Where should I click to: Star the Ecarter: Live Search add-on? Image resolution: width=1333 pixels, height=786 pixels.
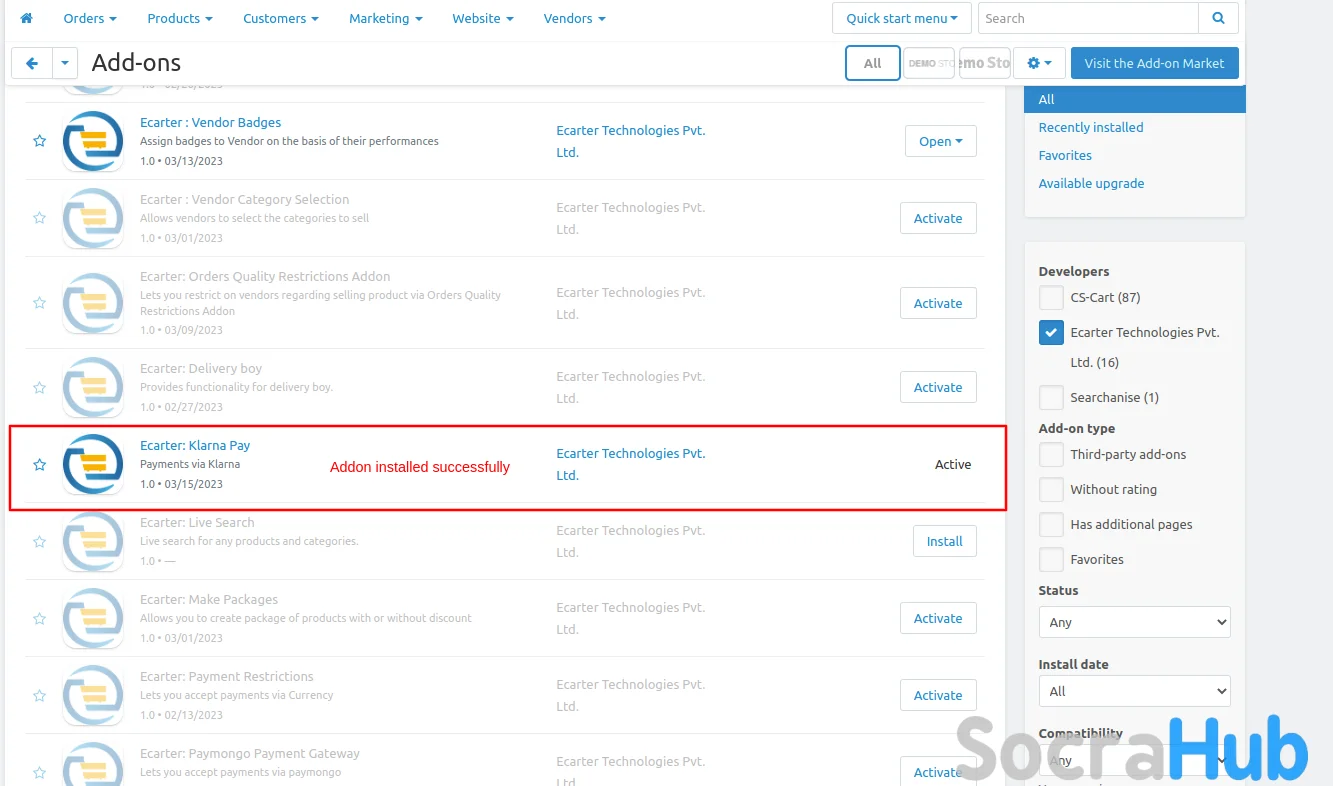[x=40, y=541]
